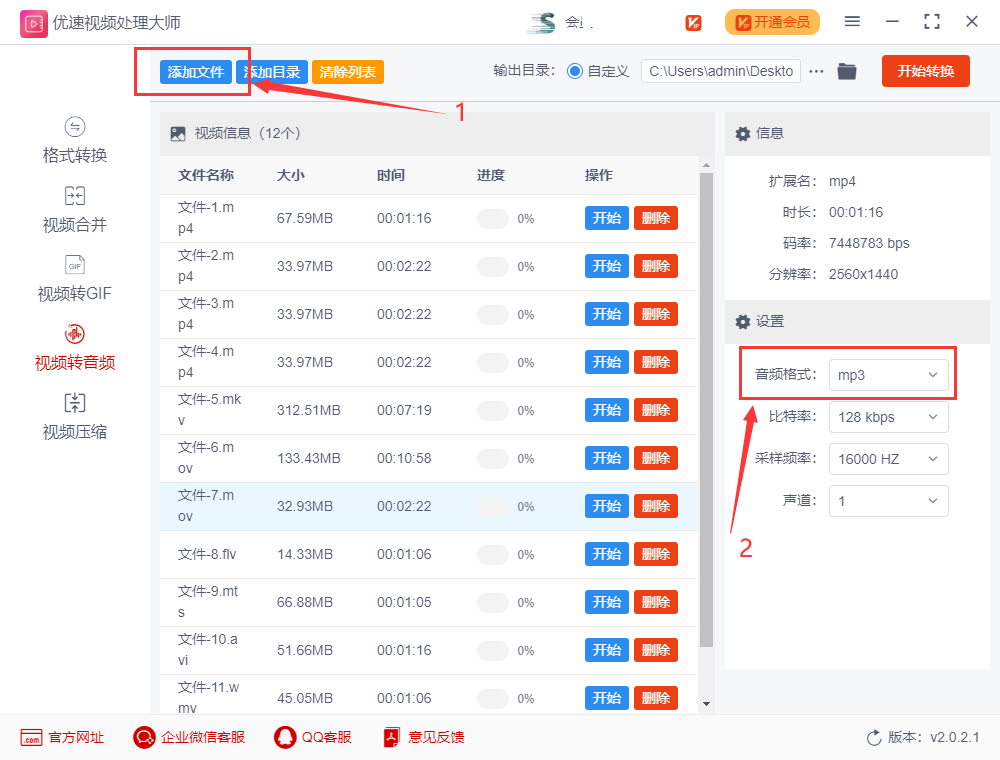Switch to the 视频转GIF converter
Viewport: 1000px width, 760px height.
coord(73,278)
